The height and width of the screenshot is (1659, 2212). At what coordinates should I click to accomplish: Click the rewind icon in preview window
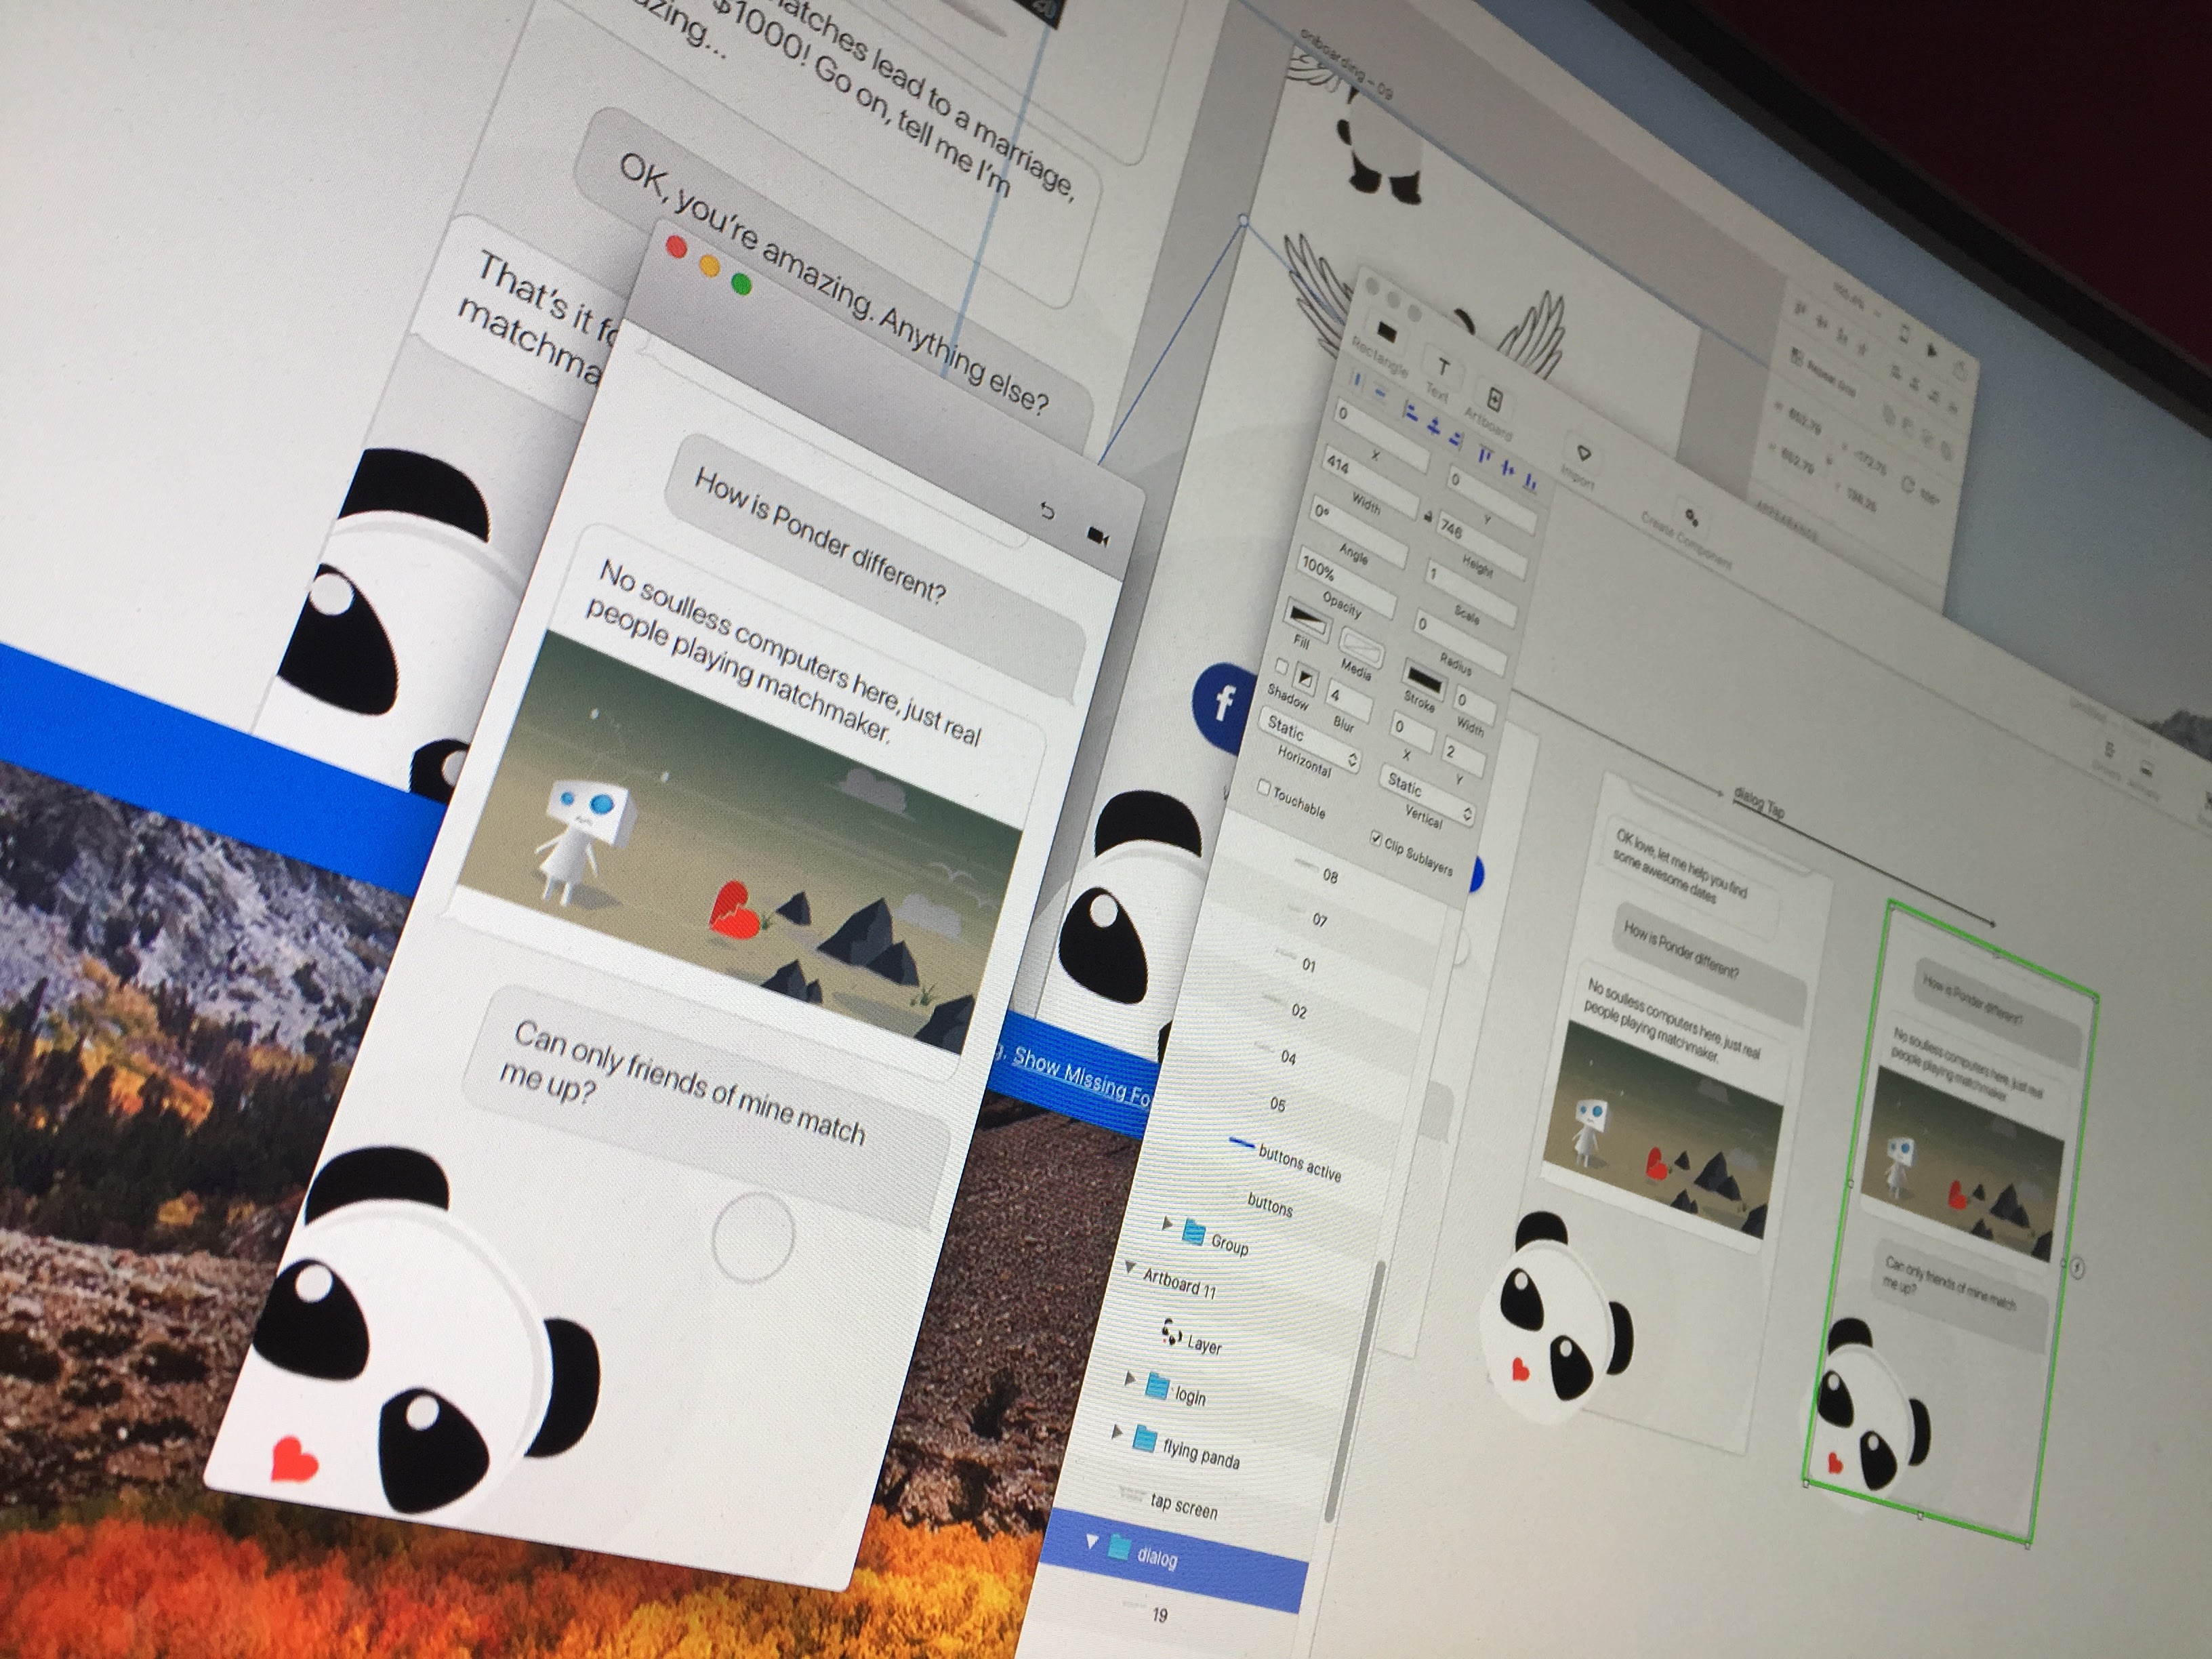coord(1046,512)
